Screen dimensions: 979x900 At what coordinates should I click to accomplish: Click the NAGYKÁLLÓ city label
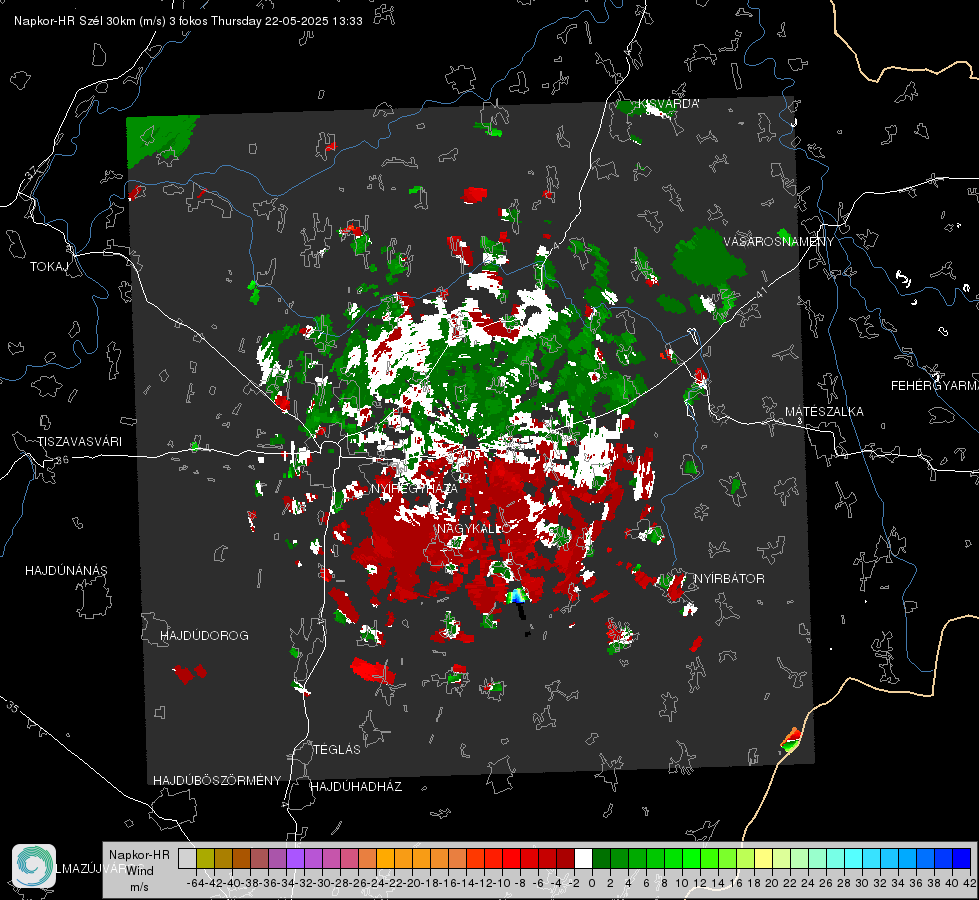[x=474, y=528]
